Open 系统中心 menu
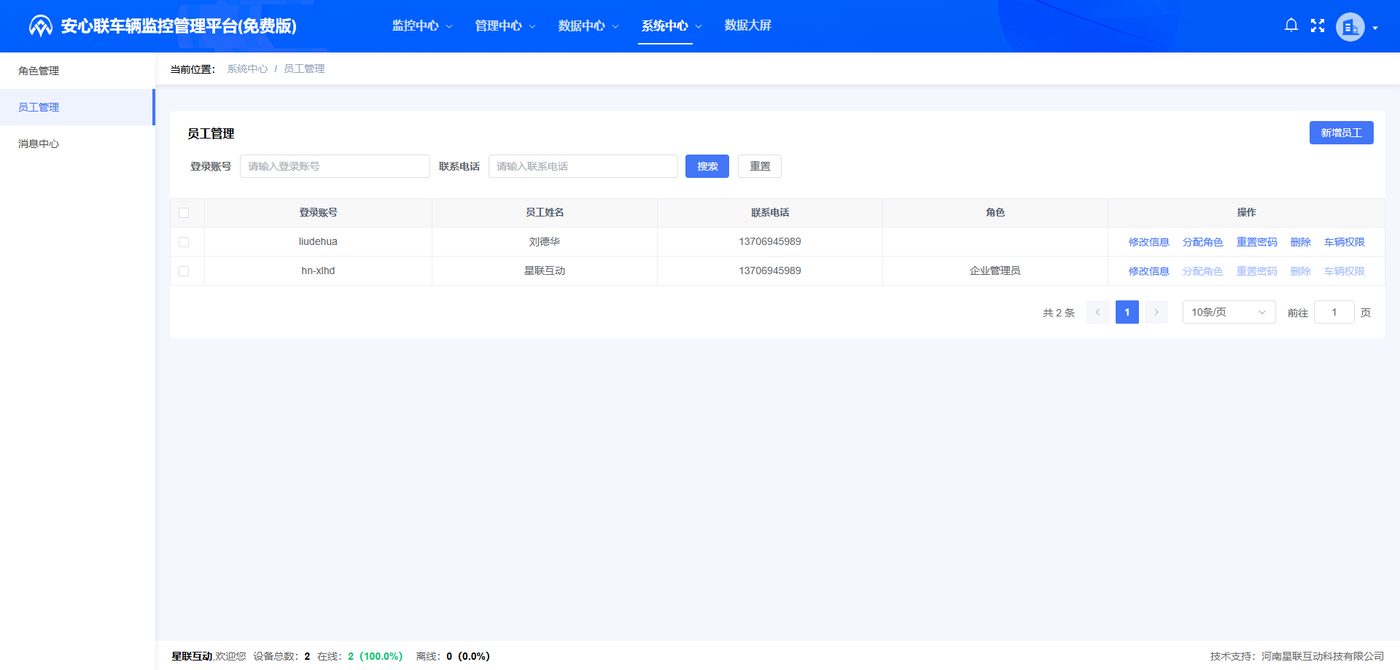Viewport: 1400px width, 670px height. click(x=671, y=26)
